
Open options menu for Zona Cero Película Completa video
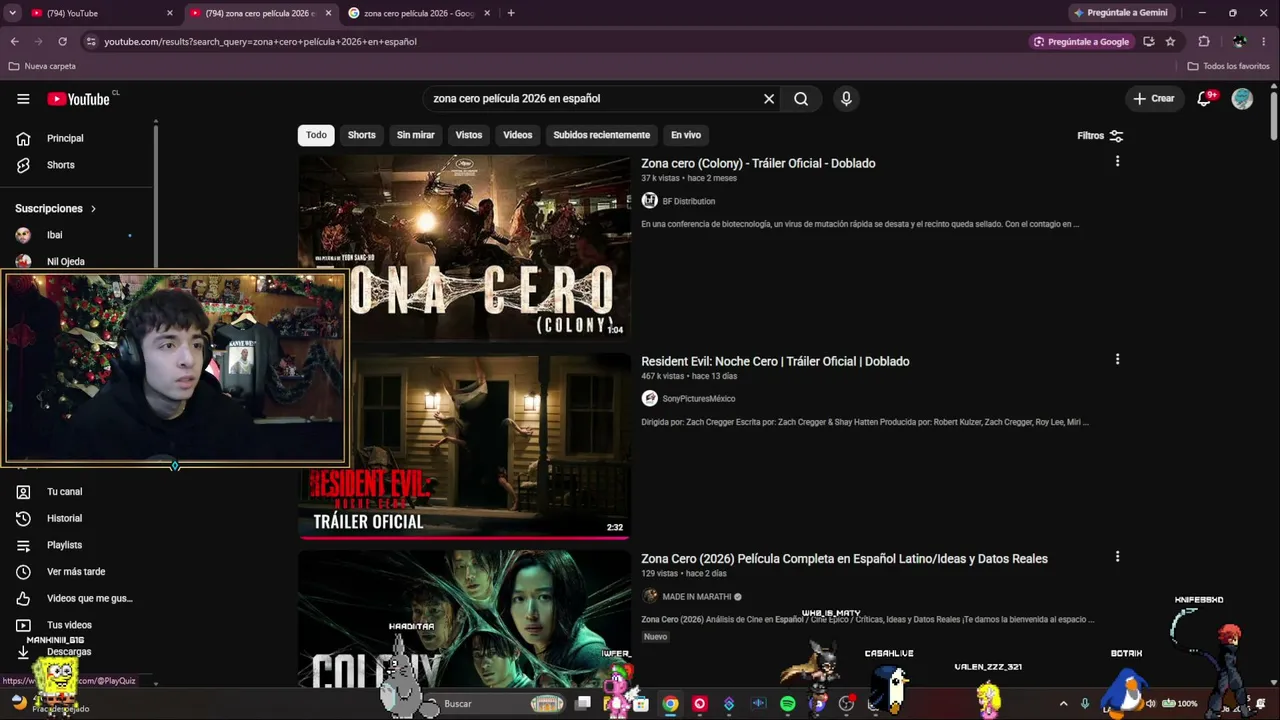click(1117, 556)
